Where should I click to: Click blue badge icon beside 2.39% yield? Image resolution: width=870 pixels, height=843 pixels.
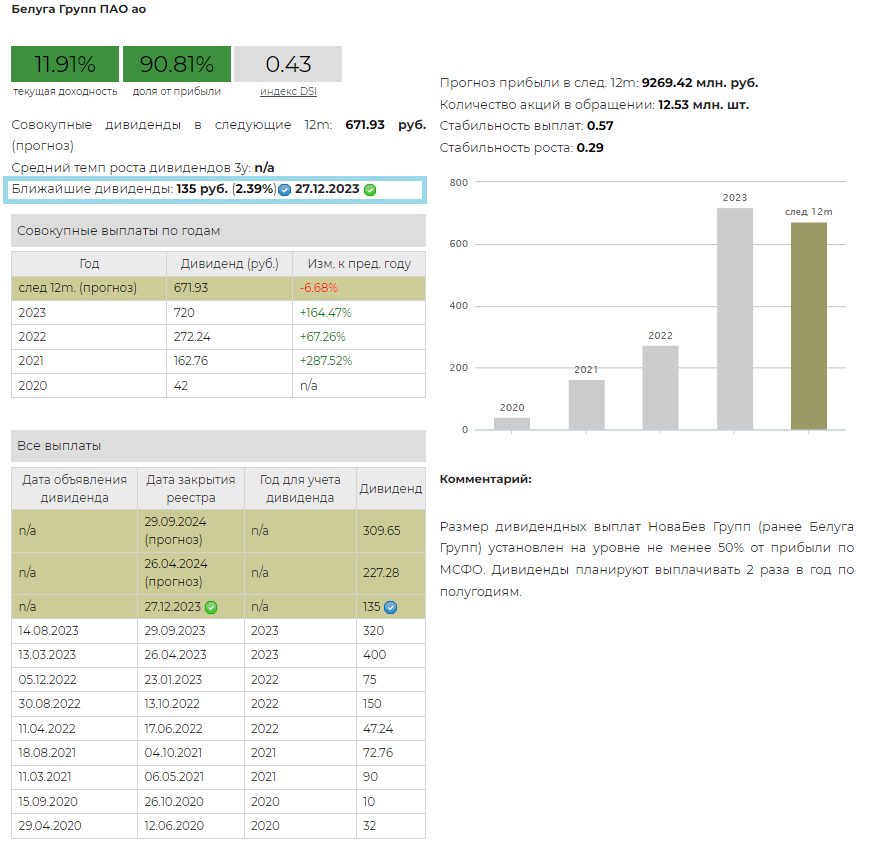pyautogui.click(x=285, y=190)
